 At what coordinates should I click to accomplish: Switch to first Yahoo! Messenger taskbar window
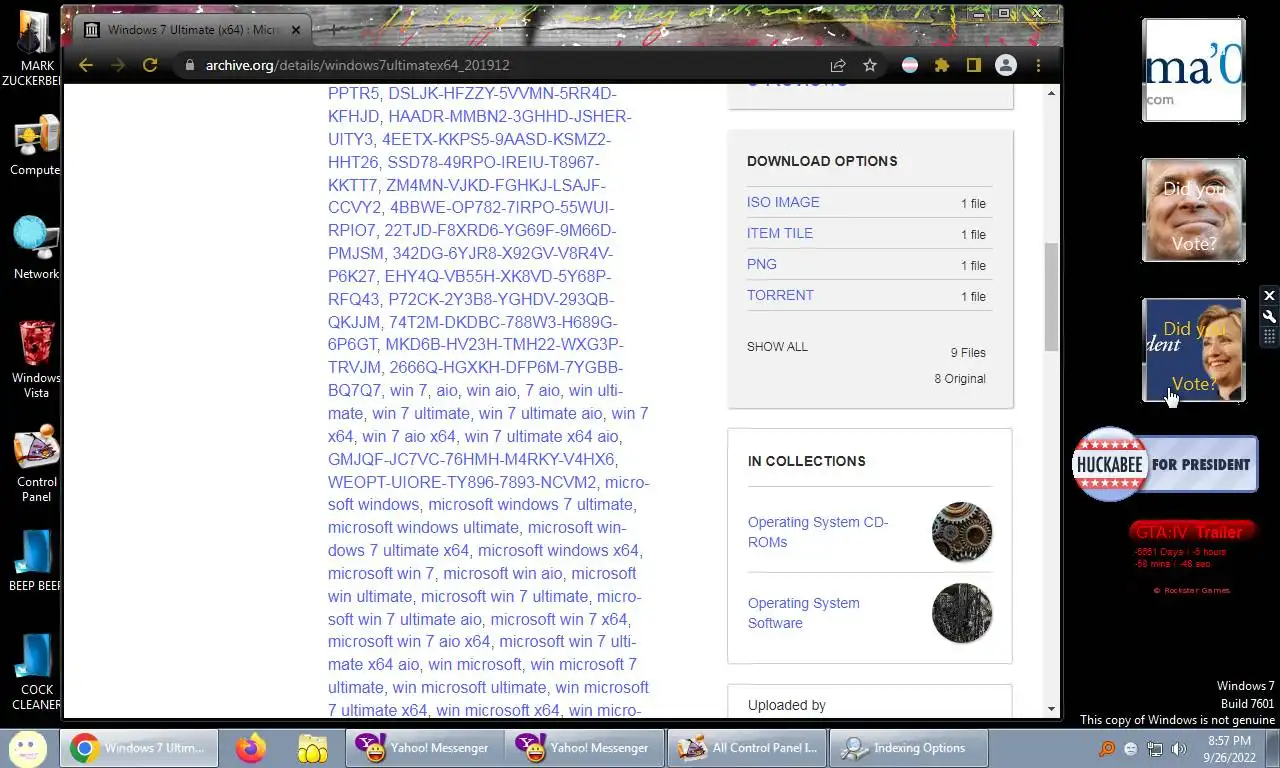coord(424,747)
